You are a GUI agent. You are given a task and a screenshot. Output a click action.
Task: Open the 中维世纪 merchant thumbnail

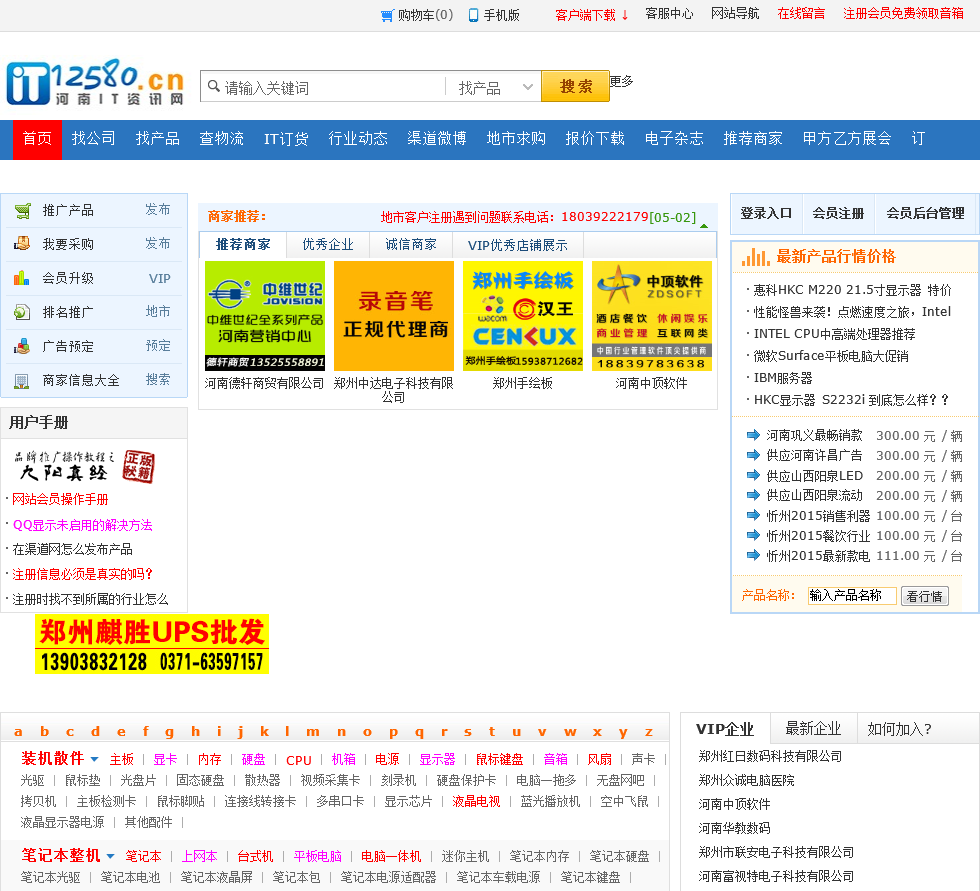tap(265, 316)
